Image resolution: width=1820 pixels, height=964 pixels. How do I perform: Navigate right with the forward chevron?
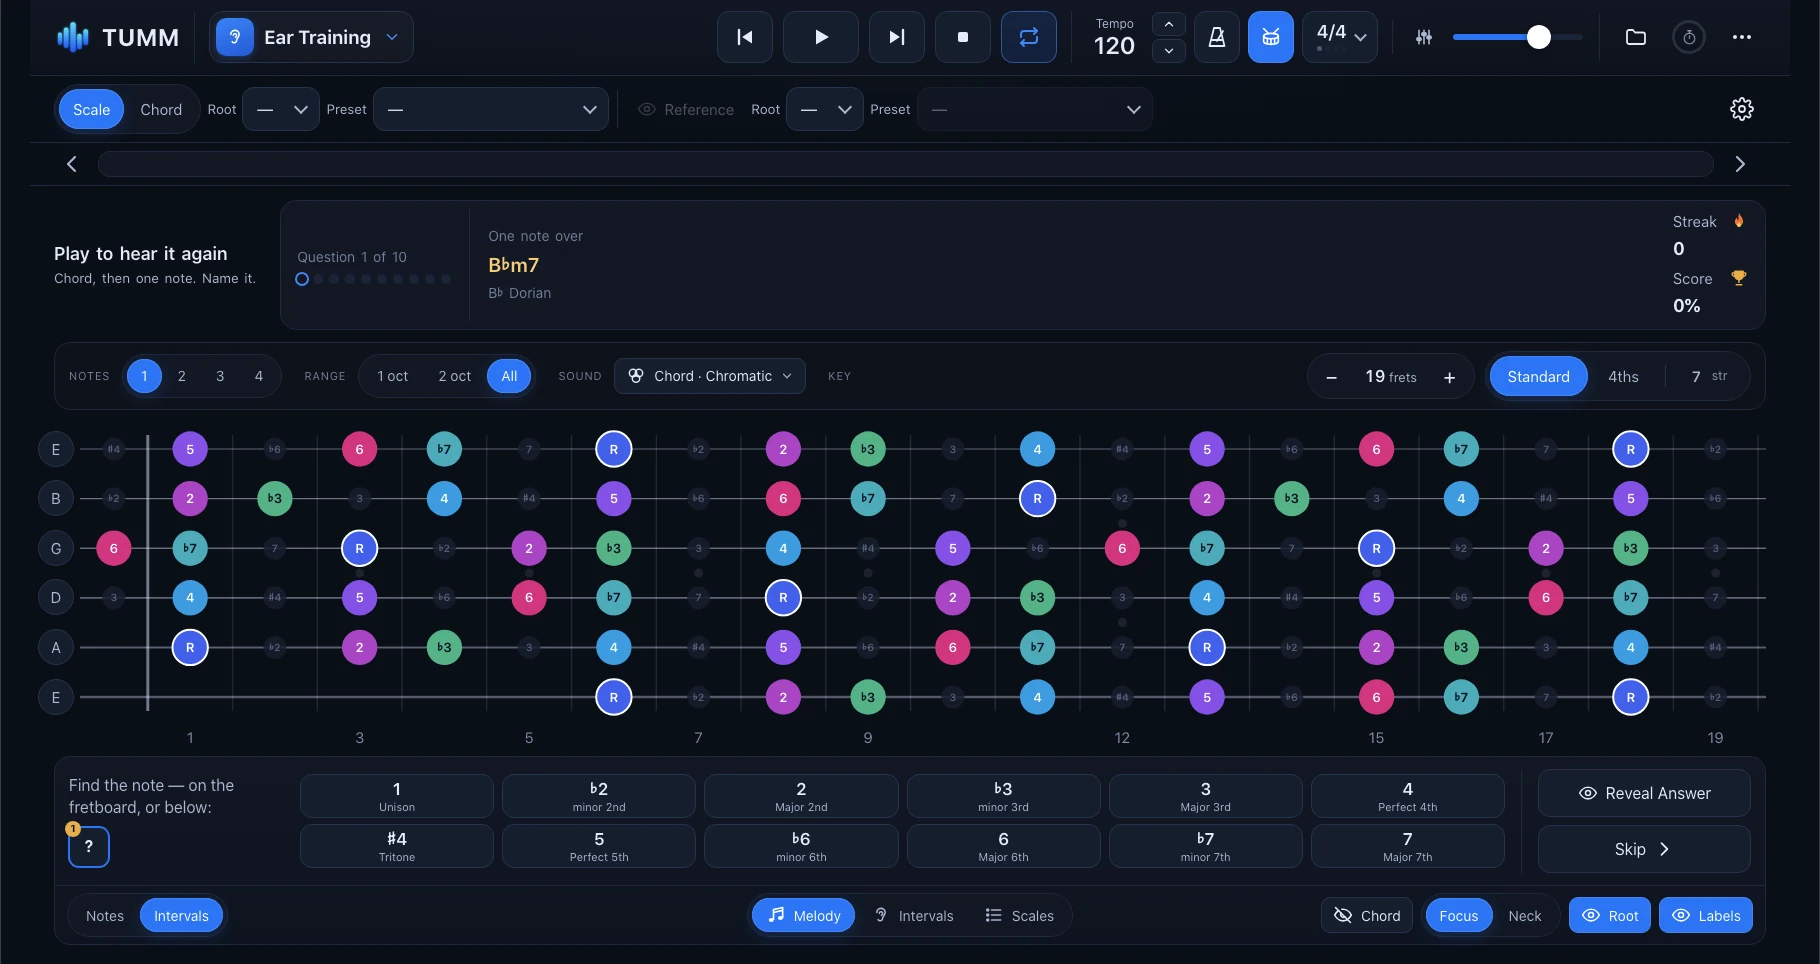pyautogui.click(x=1740, y=164)
